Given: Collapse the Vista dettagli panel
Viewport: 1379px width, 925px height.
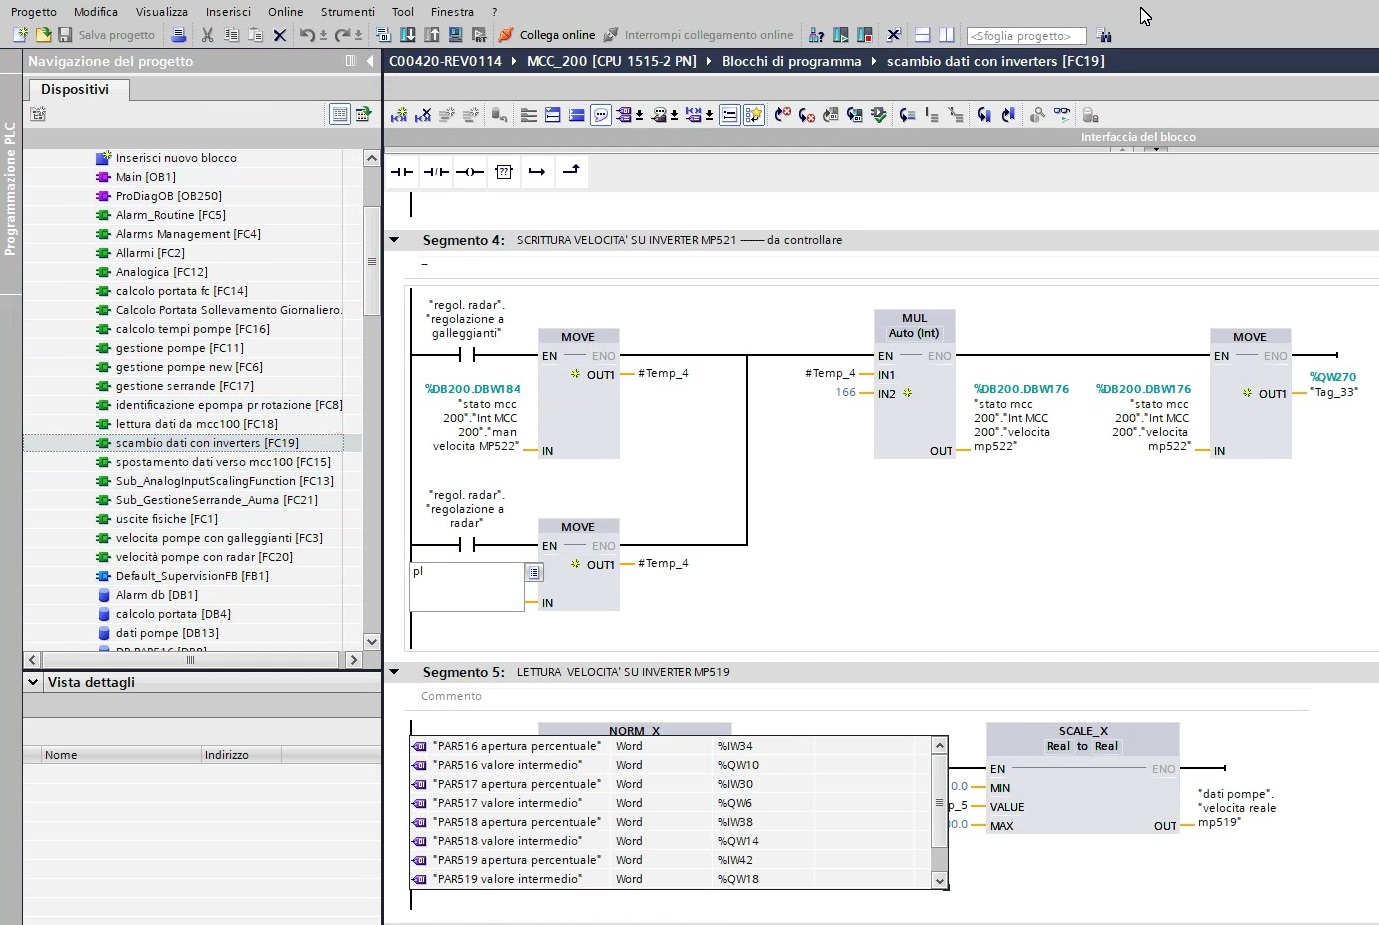Looking at the screenshot, I should coord(33,682).
